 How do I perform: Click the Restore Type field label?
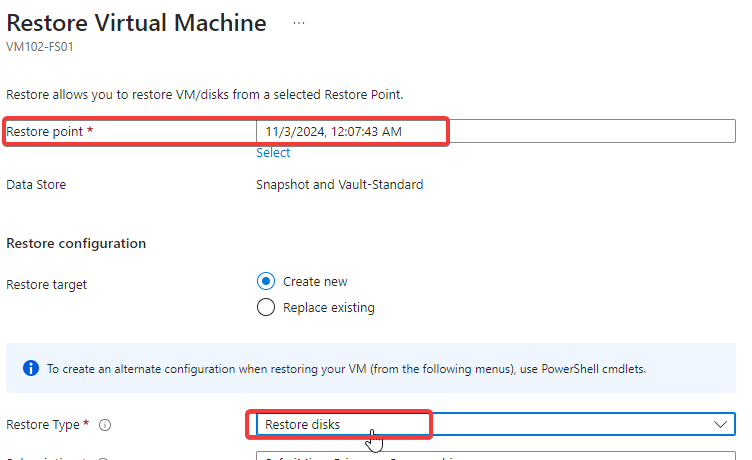coord(47,425)
